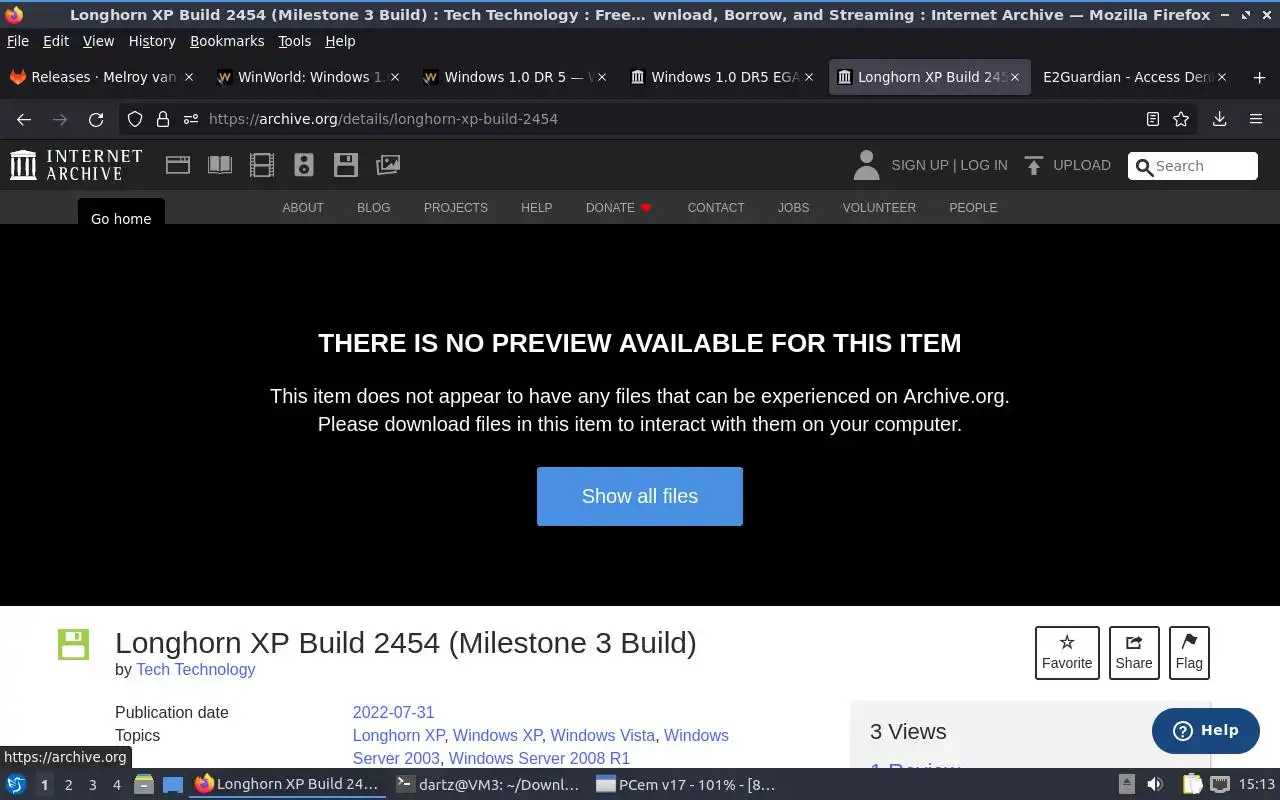Viewport: 1280px width, 800px height.
Task: Flag this item using the Flag button
Action: click(1189, 652)
